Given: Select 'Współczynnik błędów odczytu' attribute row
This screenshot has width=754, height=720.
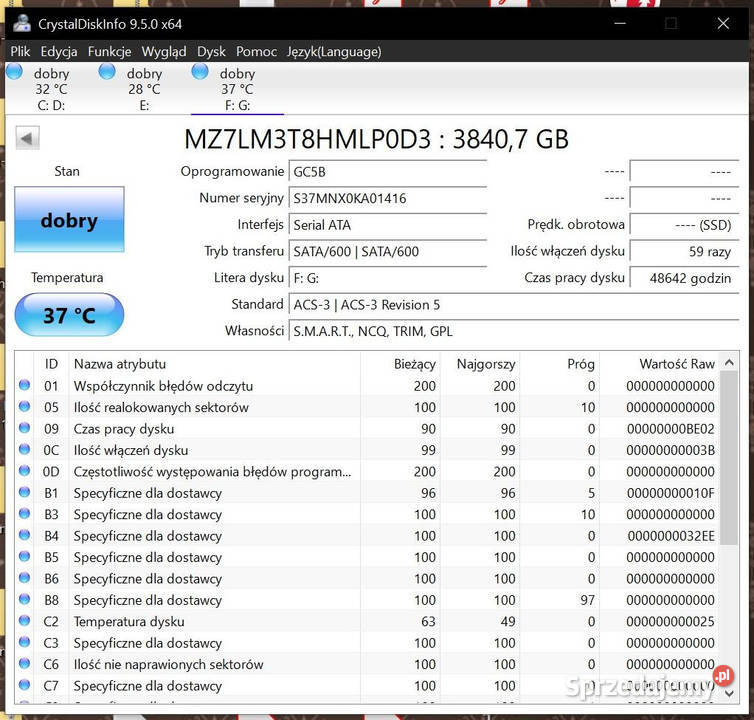Looking at the screenshot, I should 368,386.
